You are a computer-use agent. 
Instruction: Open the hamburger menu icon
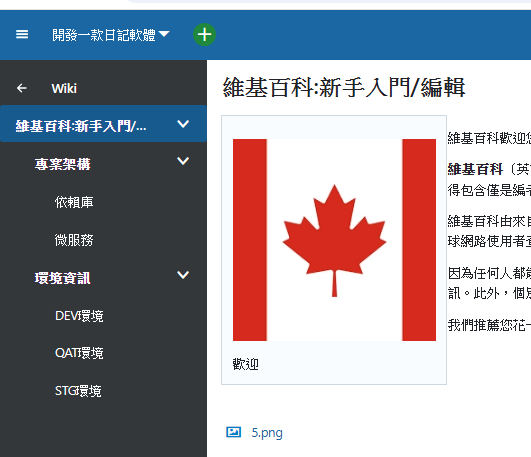[22, 34]
